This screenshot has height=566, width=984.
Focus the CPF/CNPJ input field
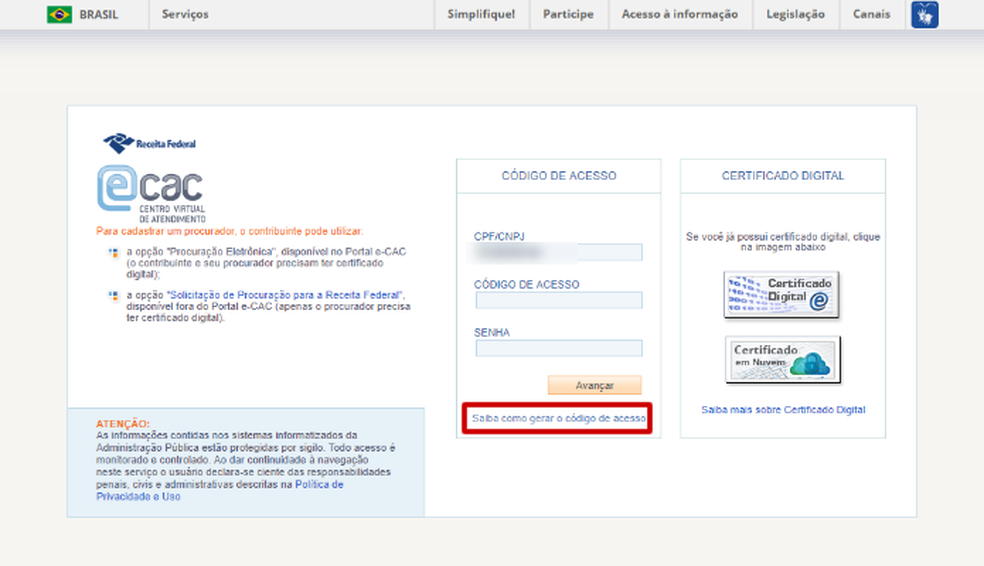pos(558,253)
